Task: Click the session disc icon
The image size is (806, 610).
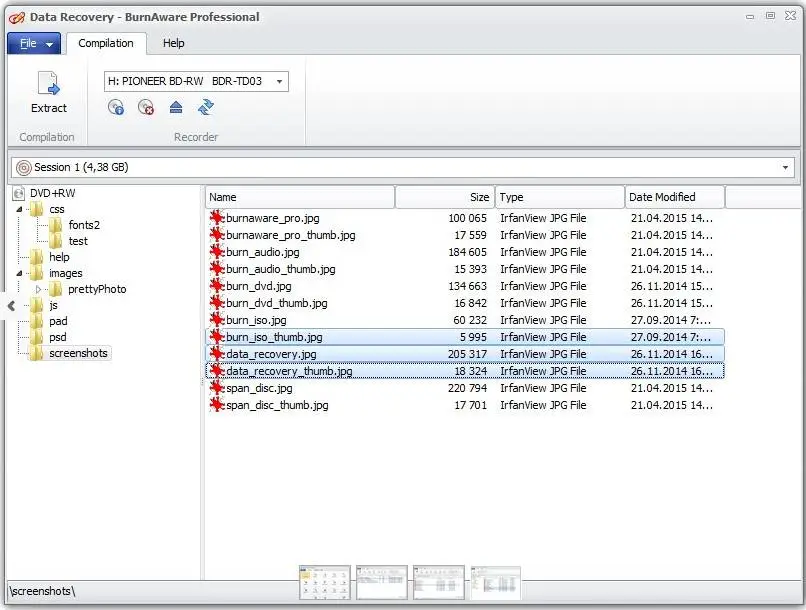Action: [x=24, y=168]
